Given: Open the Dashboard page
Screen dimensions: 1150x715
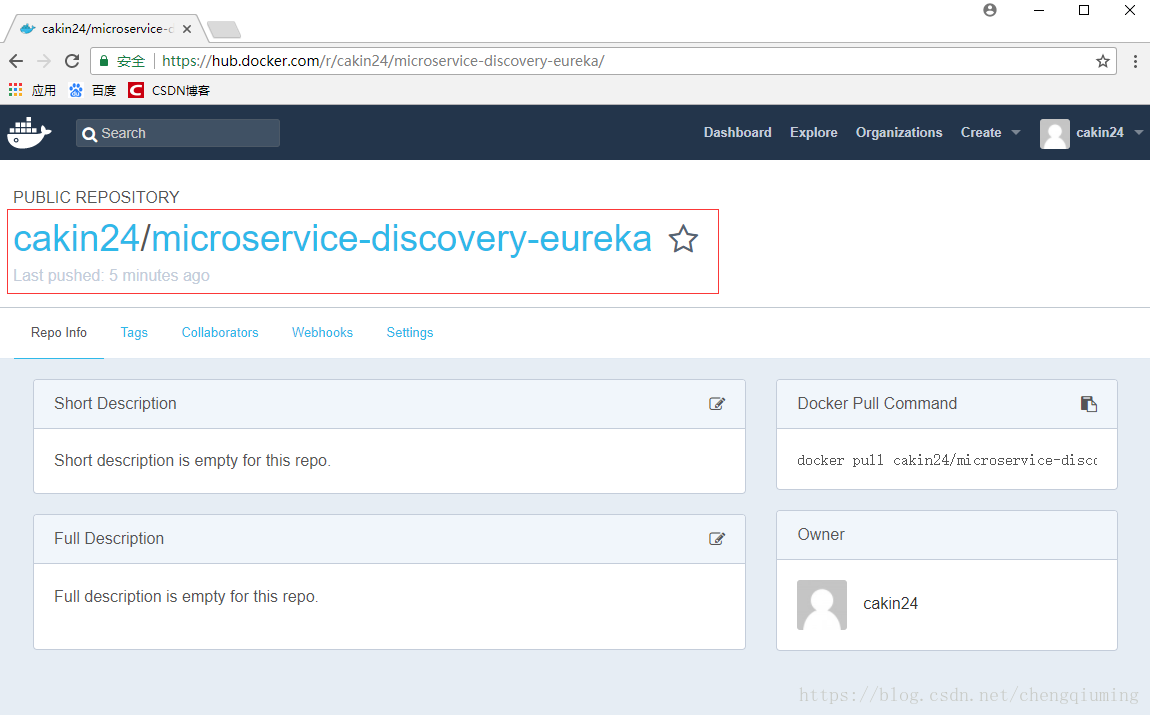Looking at the screenshot, I should pos(738,133).
